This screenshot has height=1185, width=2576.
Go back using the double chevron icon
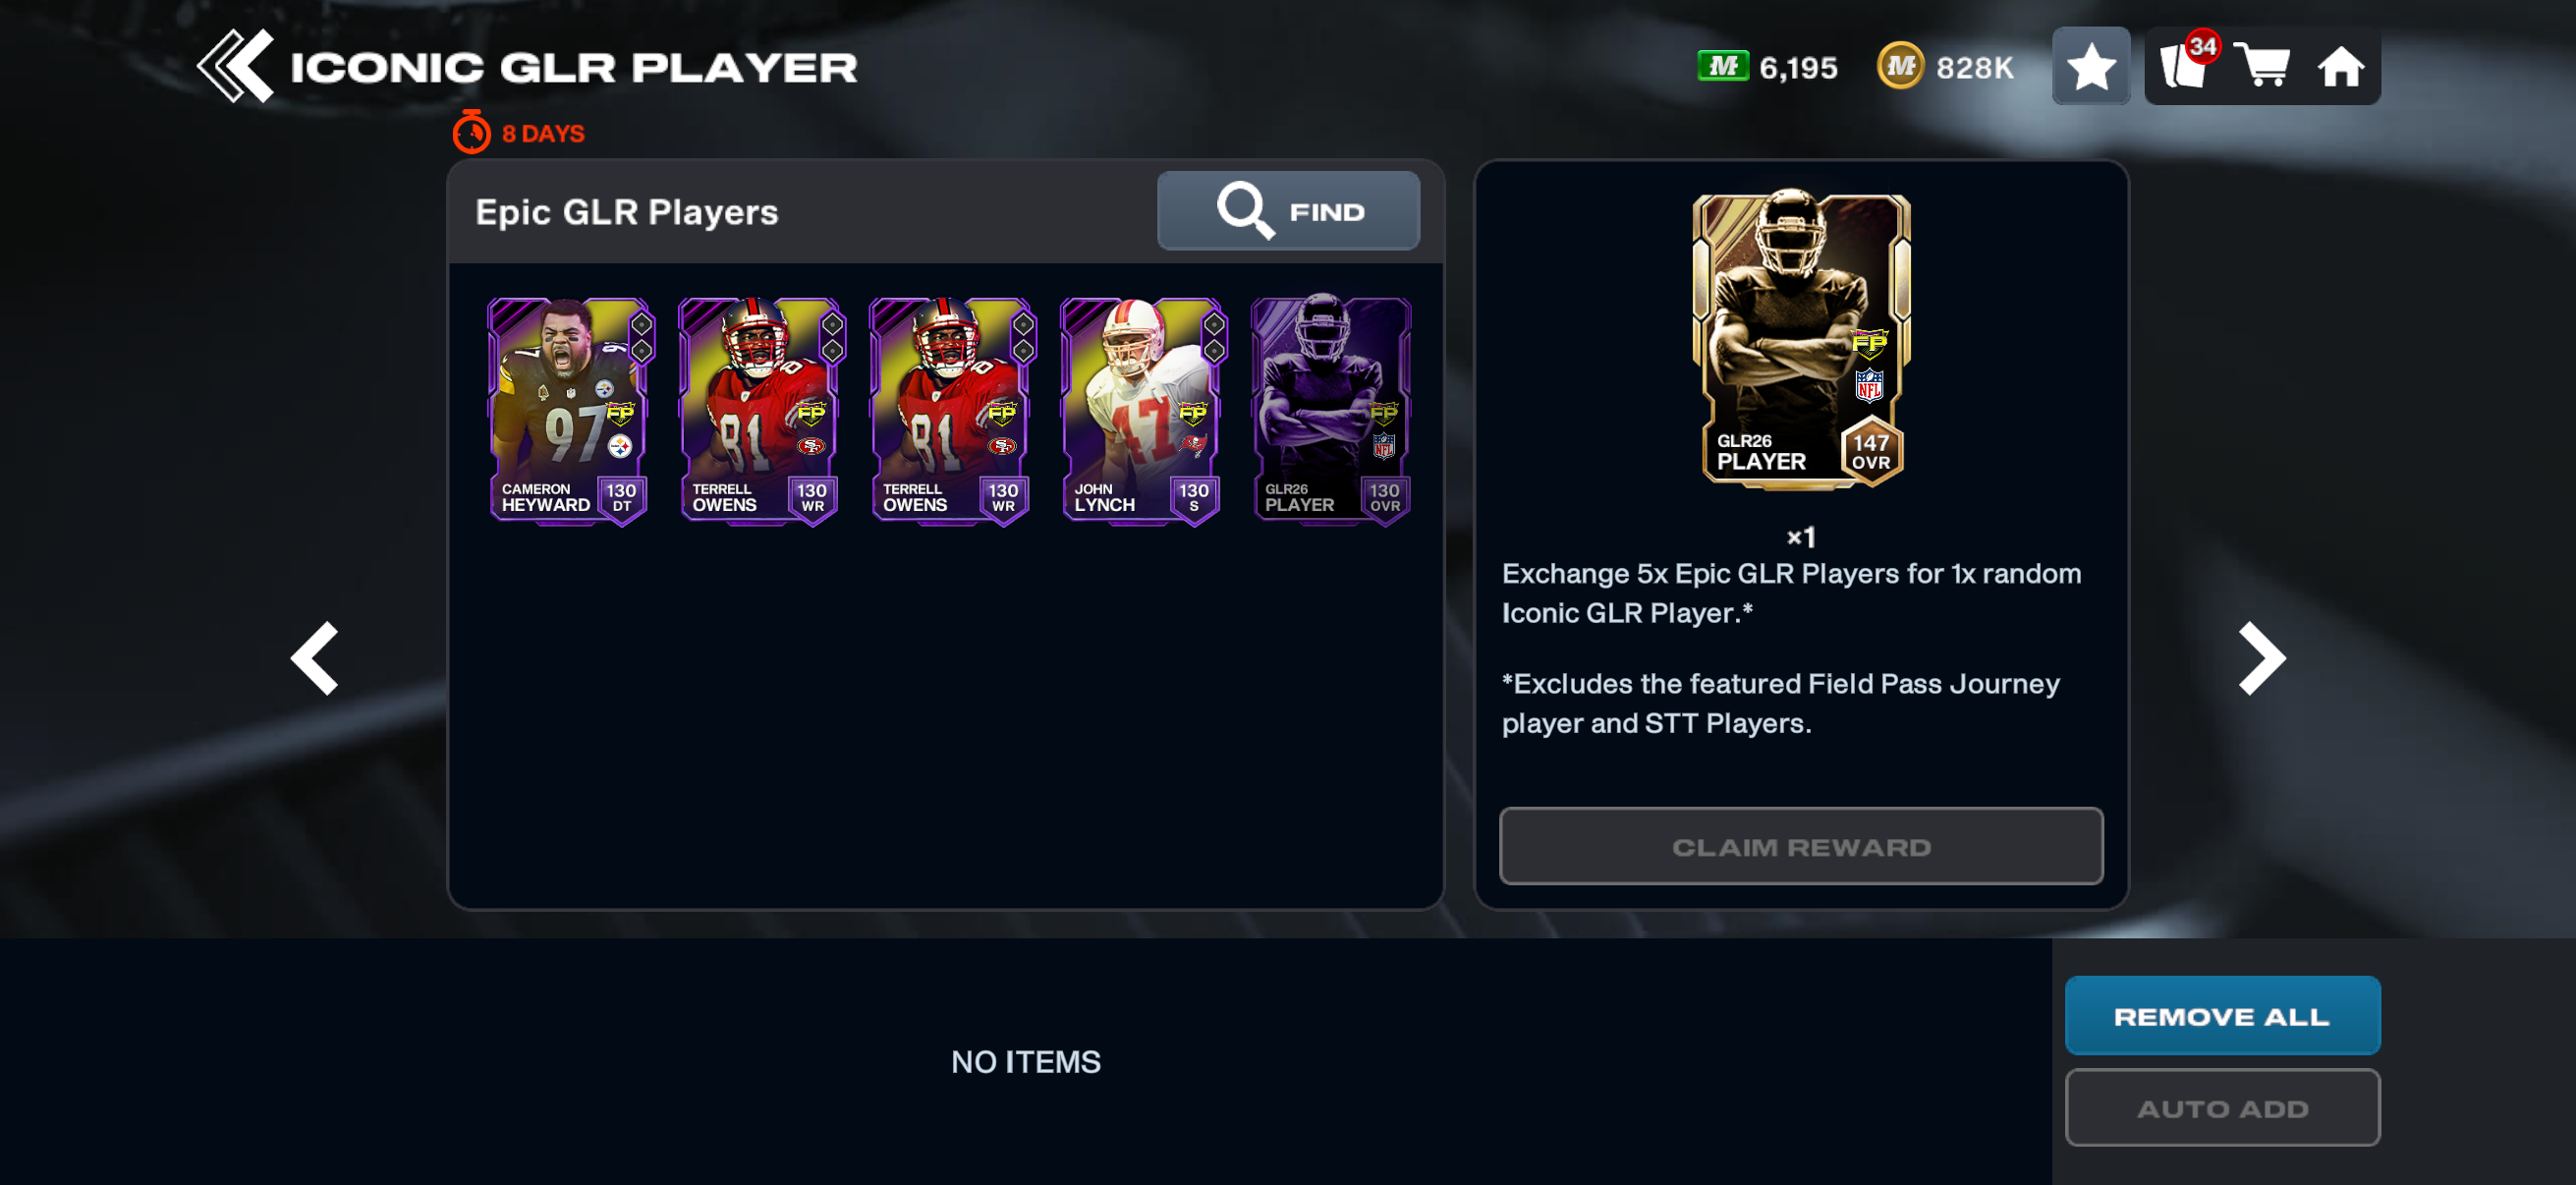236,66
